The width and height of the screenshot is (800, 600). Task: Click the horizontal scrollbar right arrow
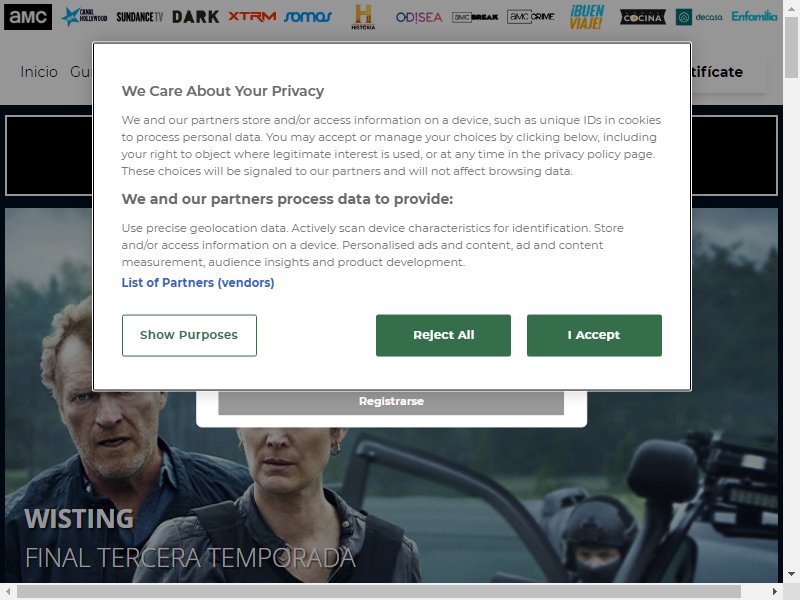click(x=774, y=592)
